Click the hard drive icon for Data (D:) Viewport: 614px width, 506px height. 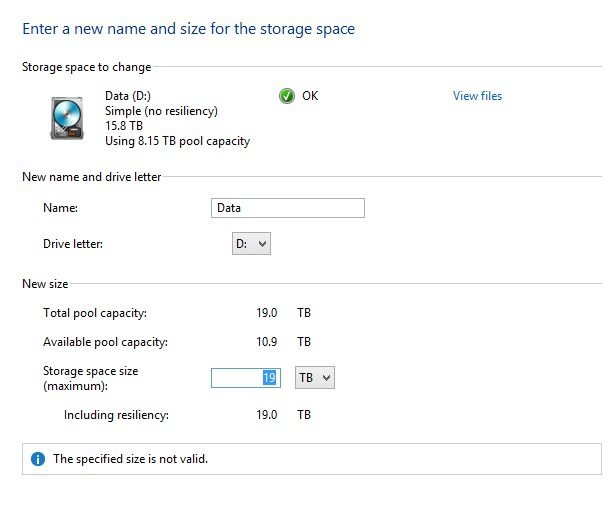click(68, 117)
